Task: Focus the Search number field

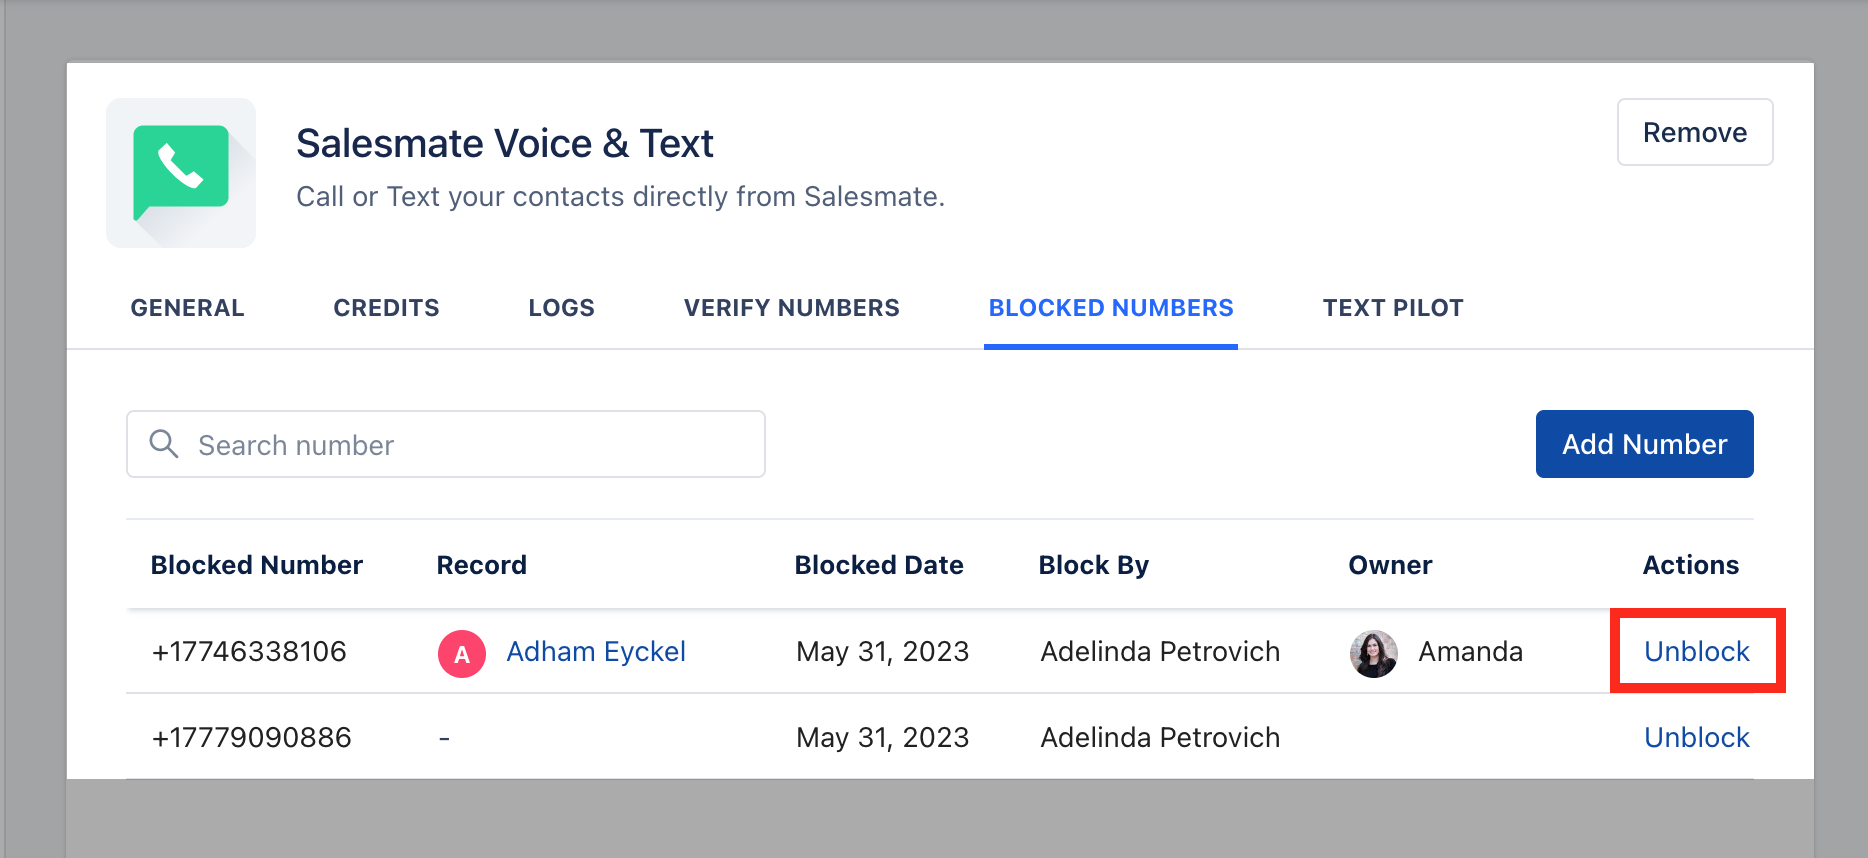Action: click(446, 444)
